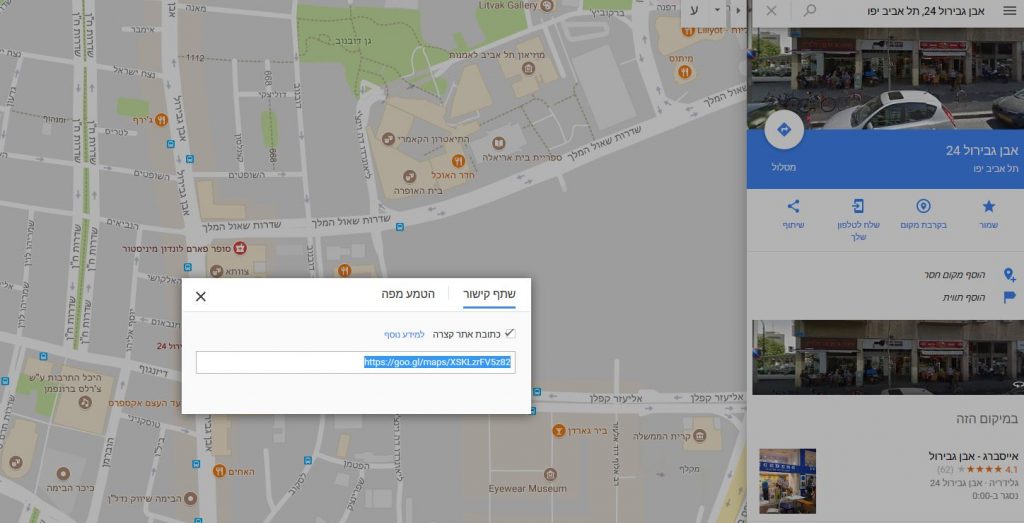Click the כיכר הבימה marker icon

click(63, 473)
